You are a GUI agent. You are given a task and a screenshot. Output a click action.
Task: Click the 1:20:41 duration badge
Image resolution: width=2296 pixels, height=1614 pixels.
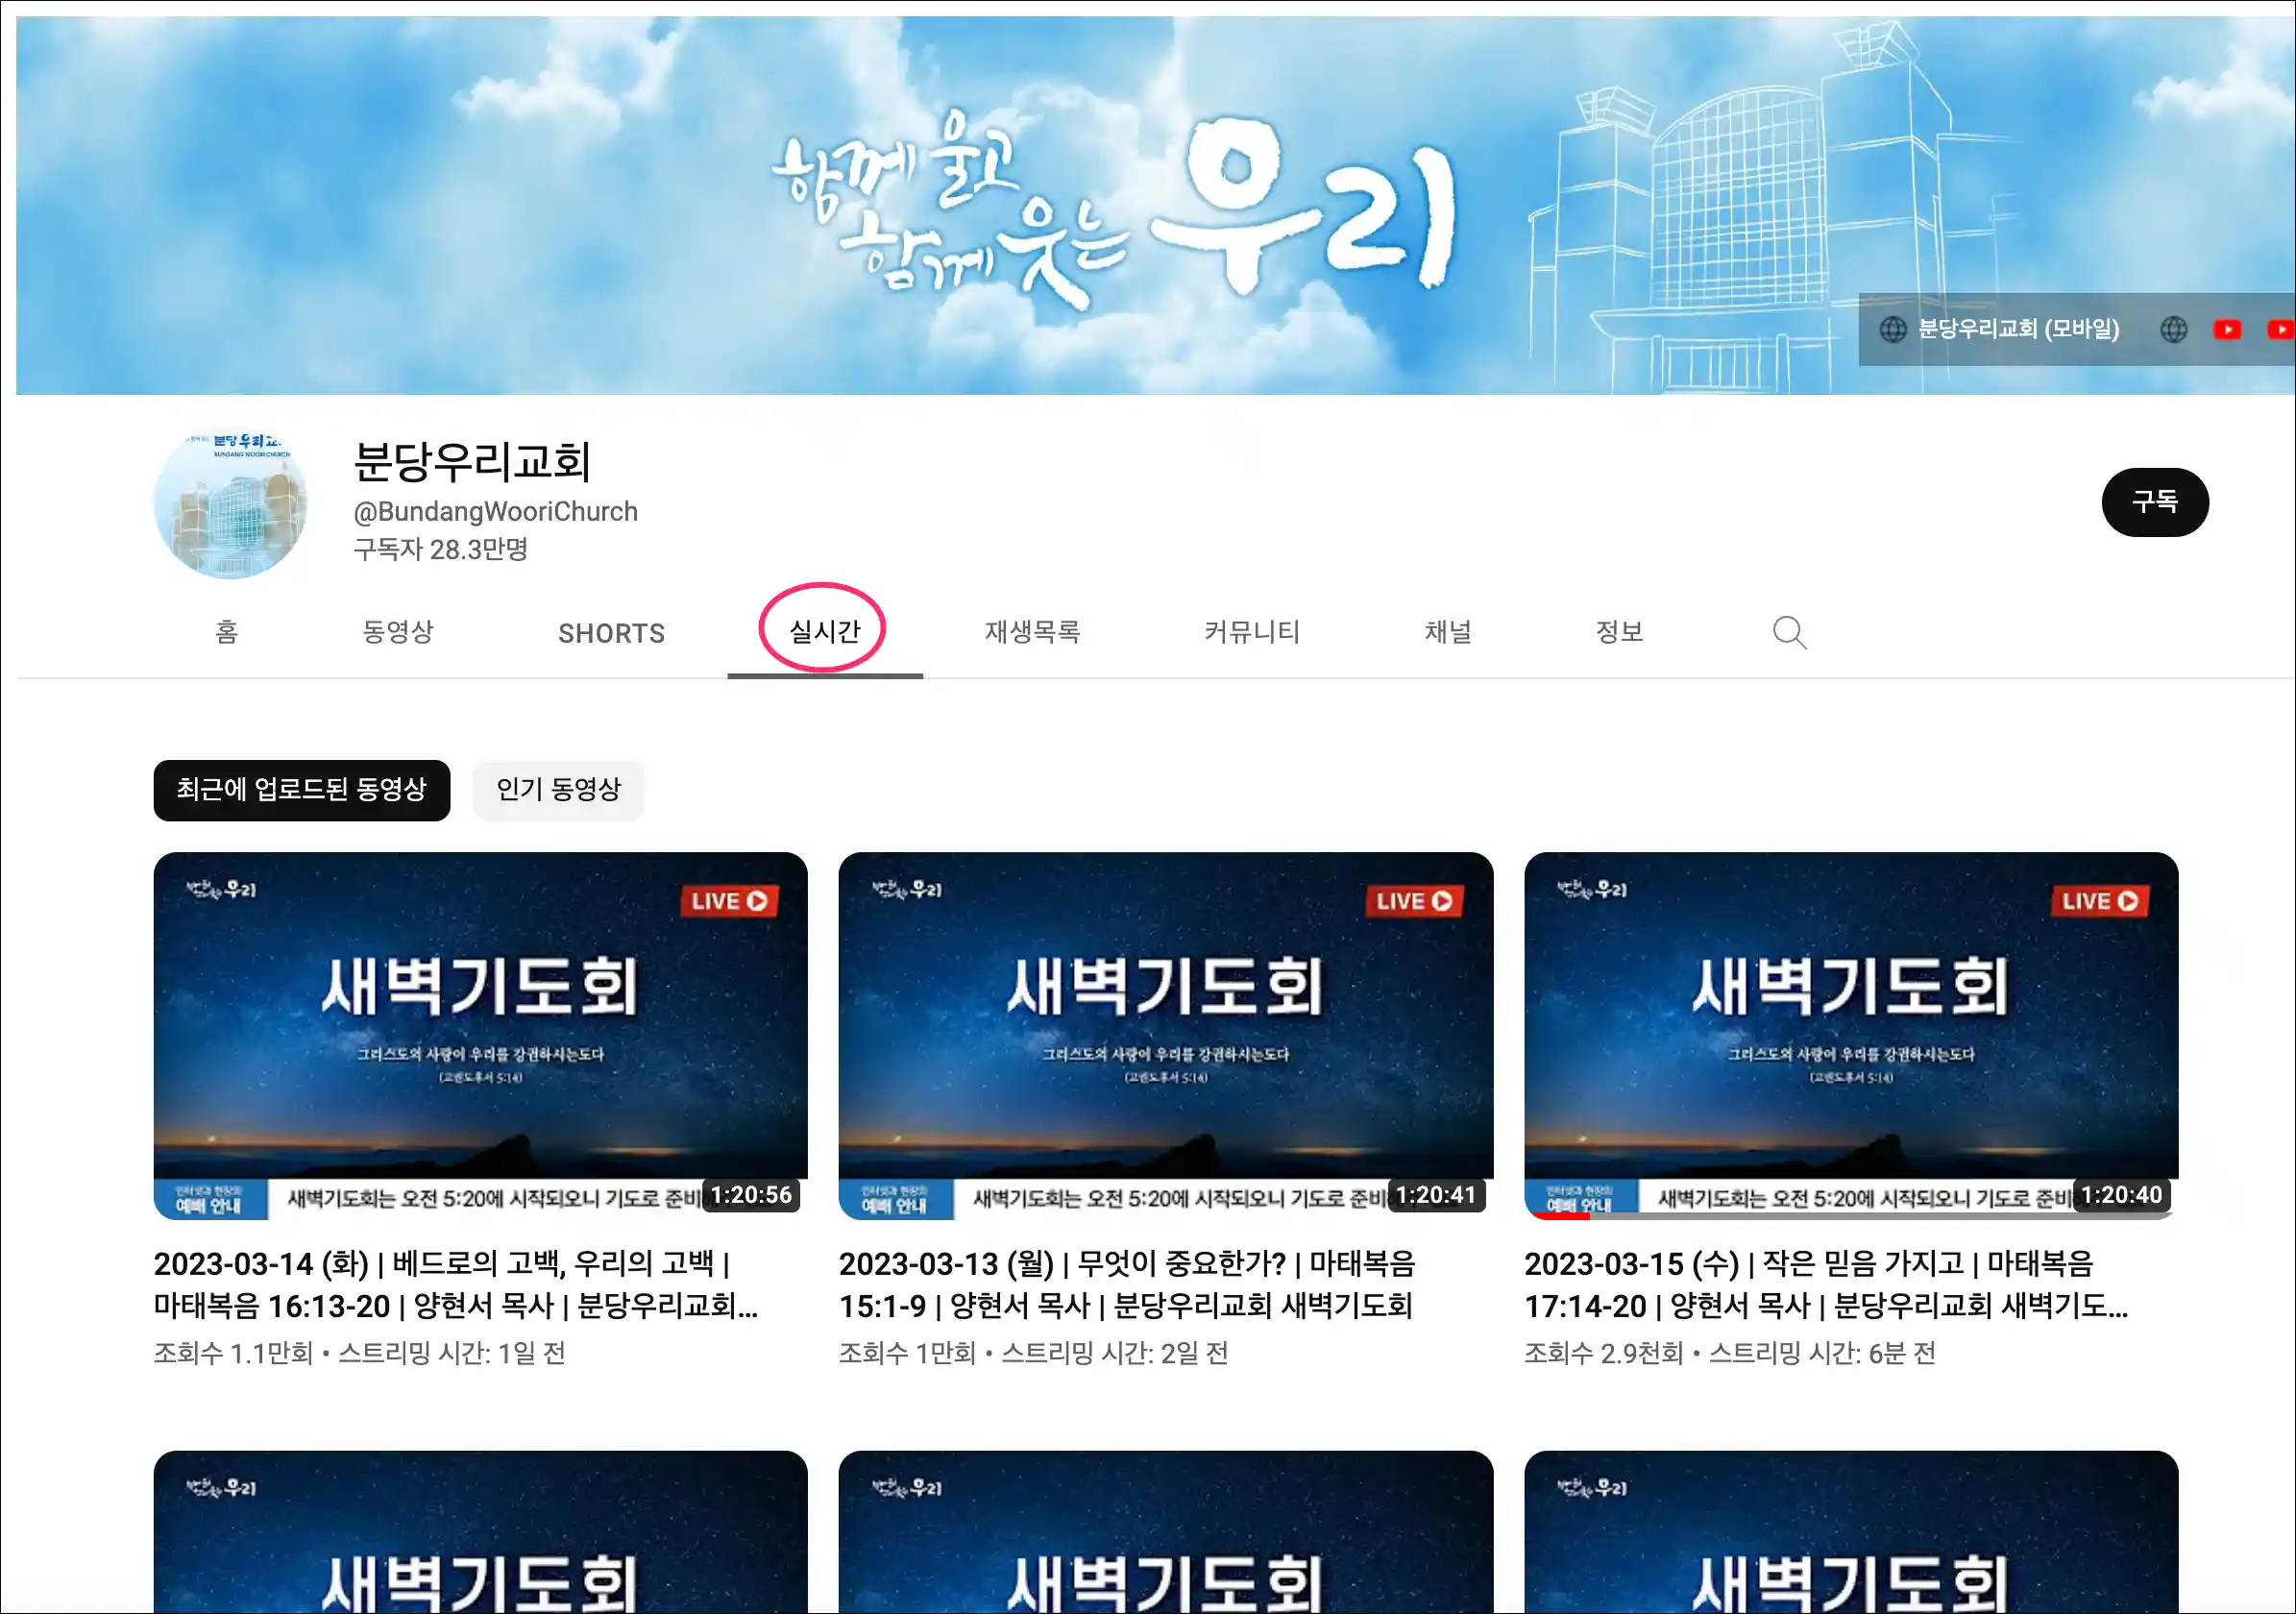(x=1436, y=1196)
